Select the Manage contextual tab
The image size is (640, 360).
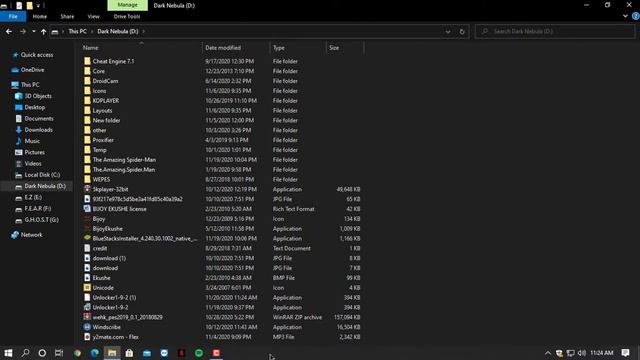pos(127,5)
